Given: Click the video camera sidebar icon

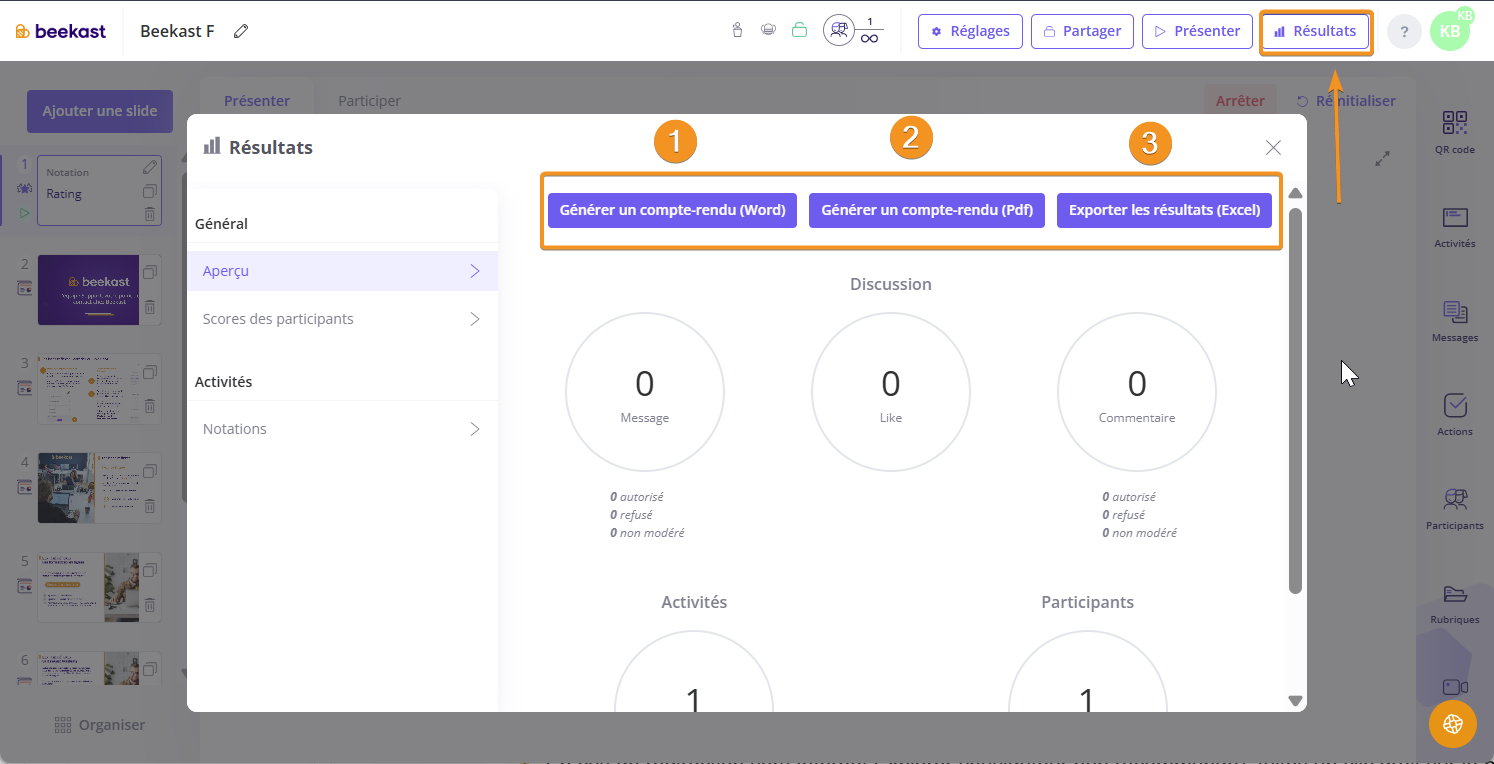Looking at the screenshot, I should point(1455,687).
